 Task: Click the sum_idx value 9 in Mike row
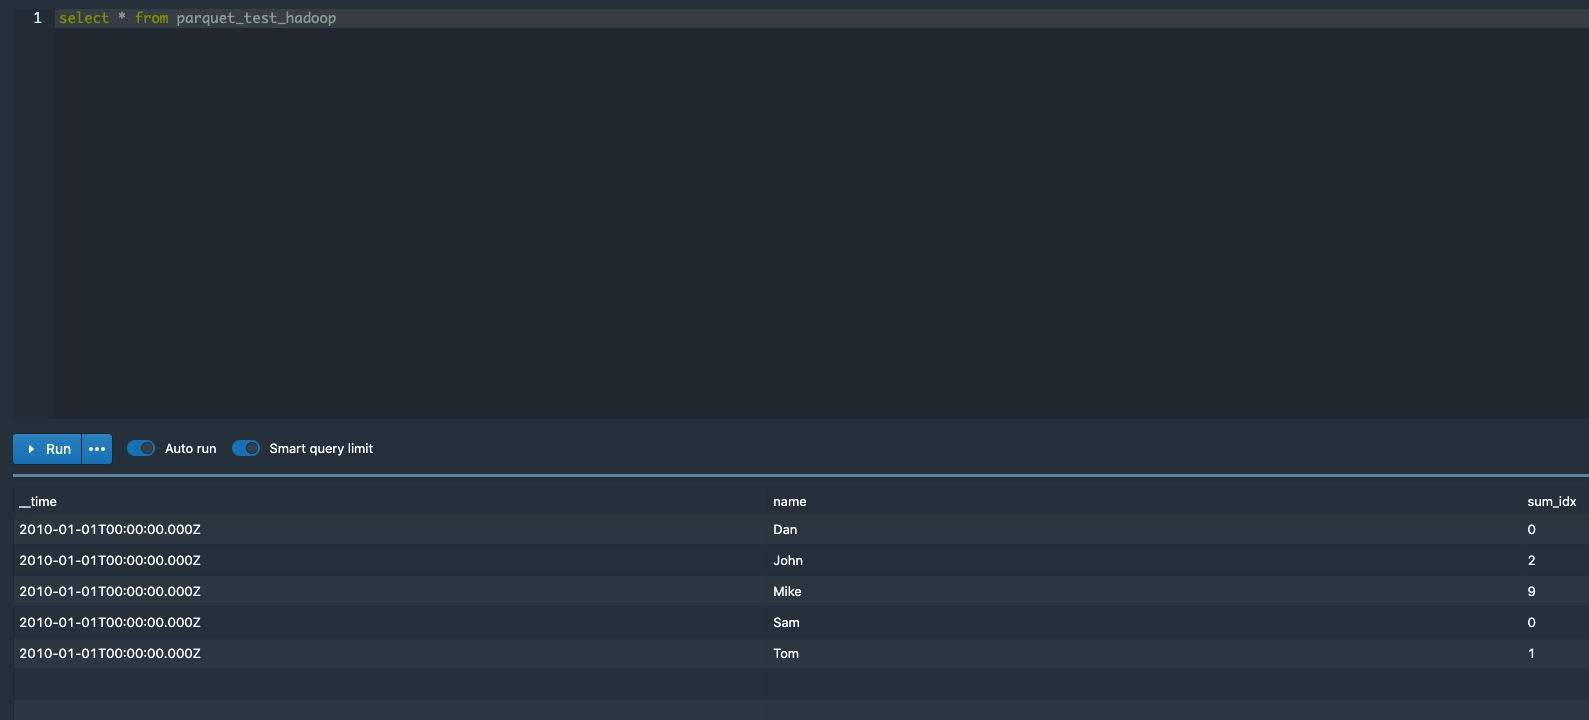point(1531,591)
